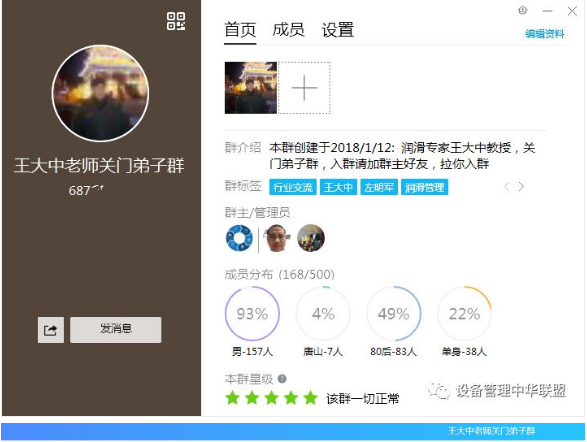
Task: Click the first green star rating icon
Action: pyautogui.click(x=232, y=398)
